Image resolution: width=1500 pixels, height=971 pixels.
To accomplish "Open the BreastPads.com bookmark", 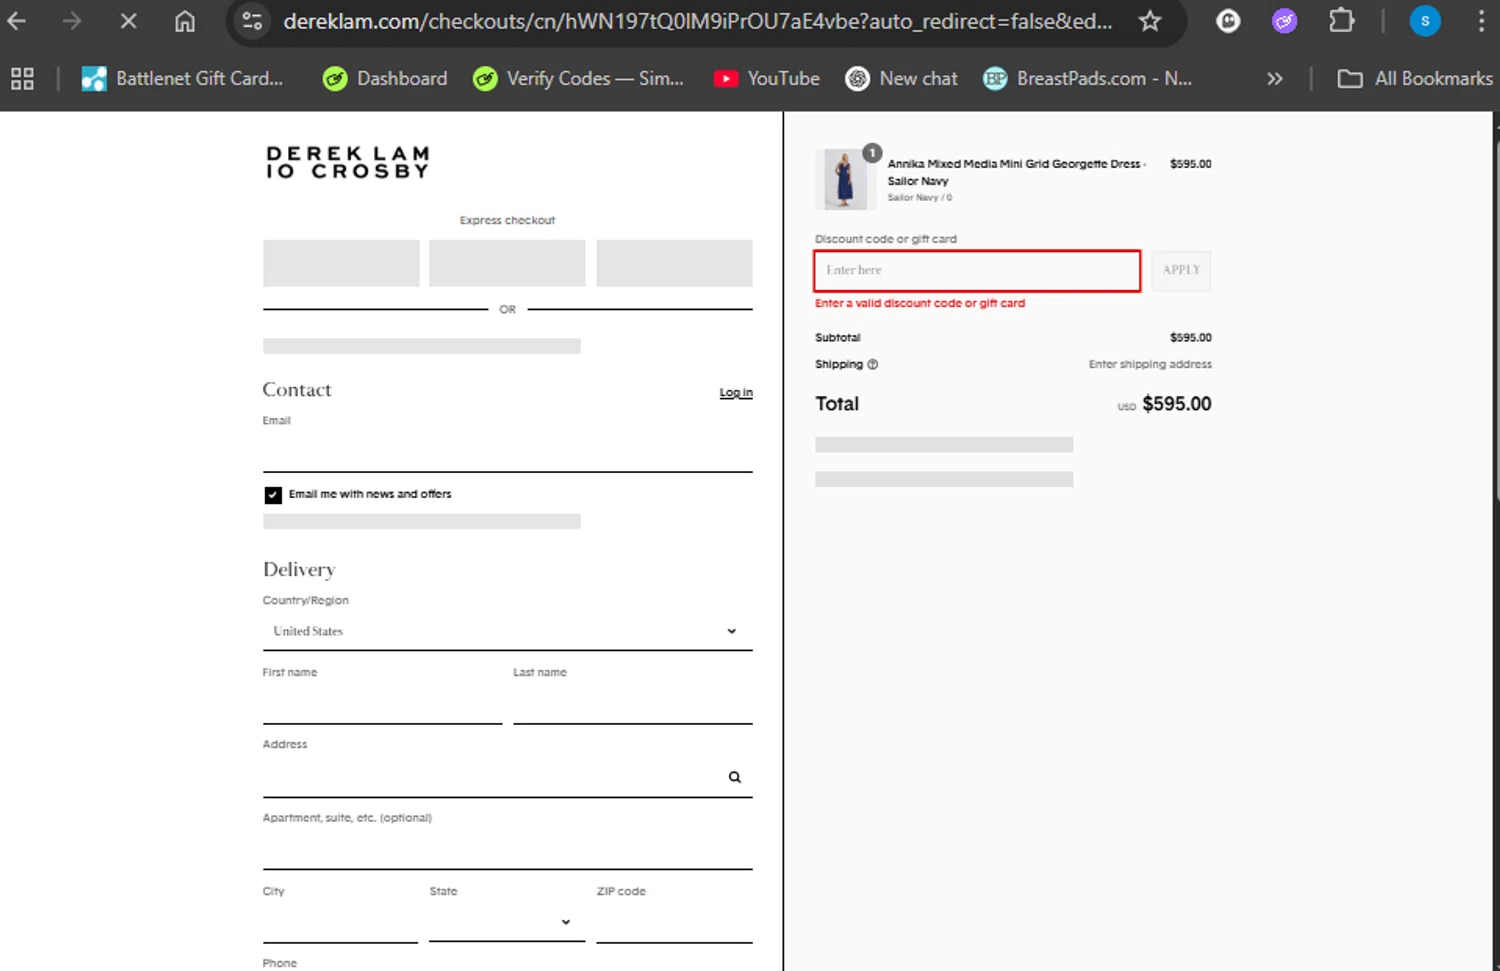I will 1087,79.
